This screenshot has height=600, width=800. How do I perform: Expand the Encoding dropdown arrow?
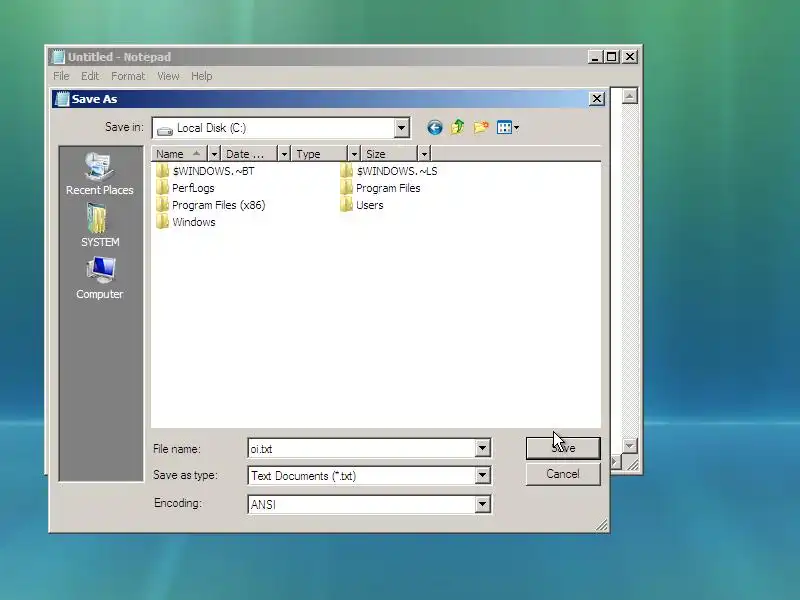482,505
